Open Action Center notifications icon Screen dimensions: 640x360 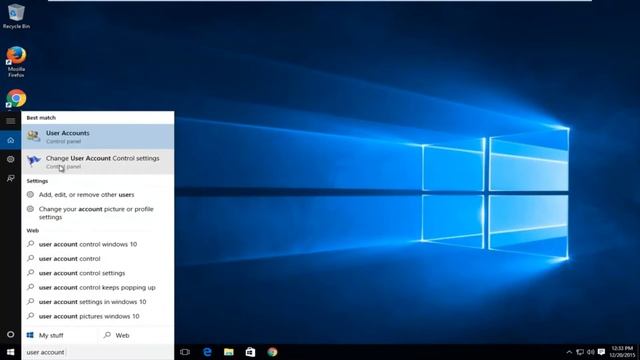tap(601, 352)
